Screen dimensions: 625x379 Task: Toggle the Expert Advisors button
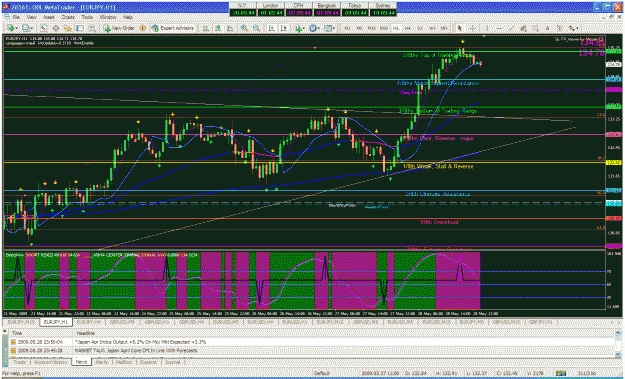pos(173,28)
